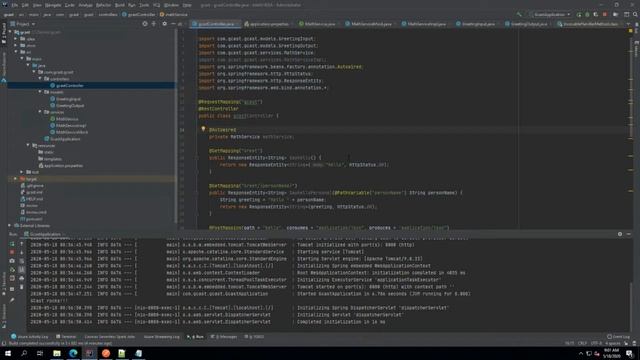Click the Up the Stack Trace arrow
Viewport: 640px width, 360px height.
[22, 244]
